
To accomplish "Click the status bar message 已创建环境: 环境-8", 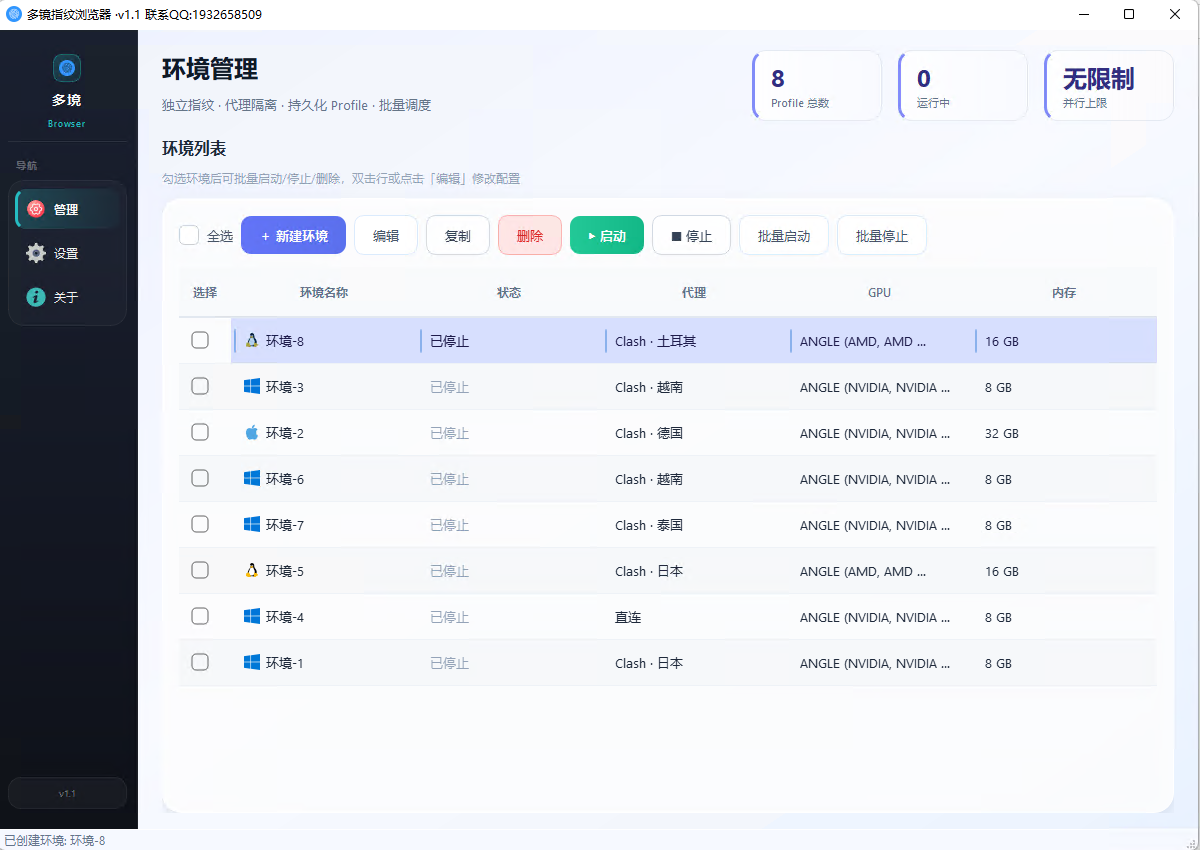I will (x=55, y=840).
